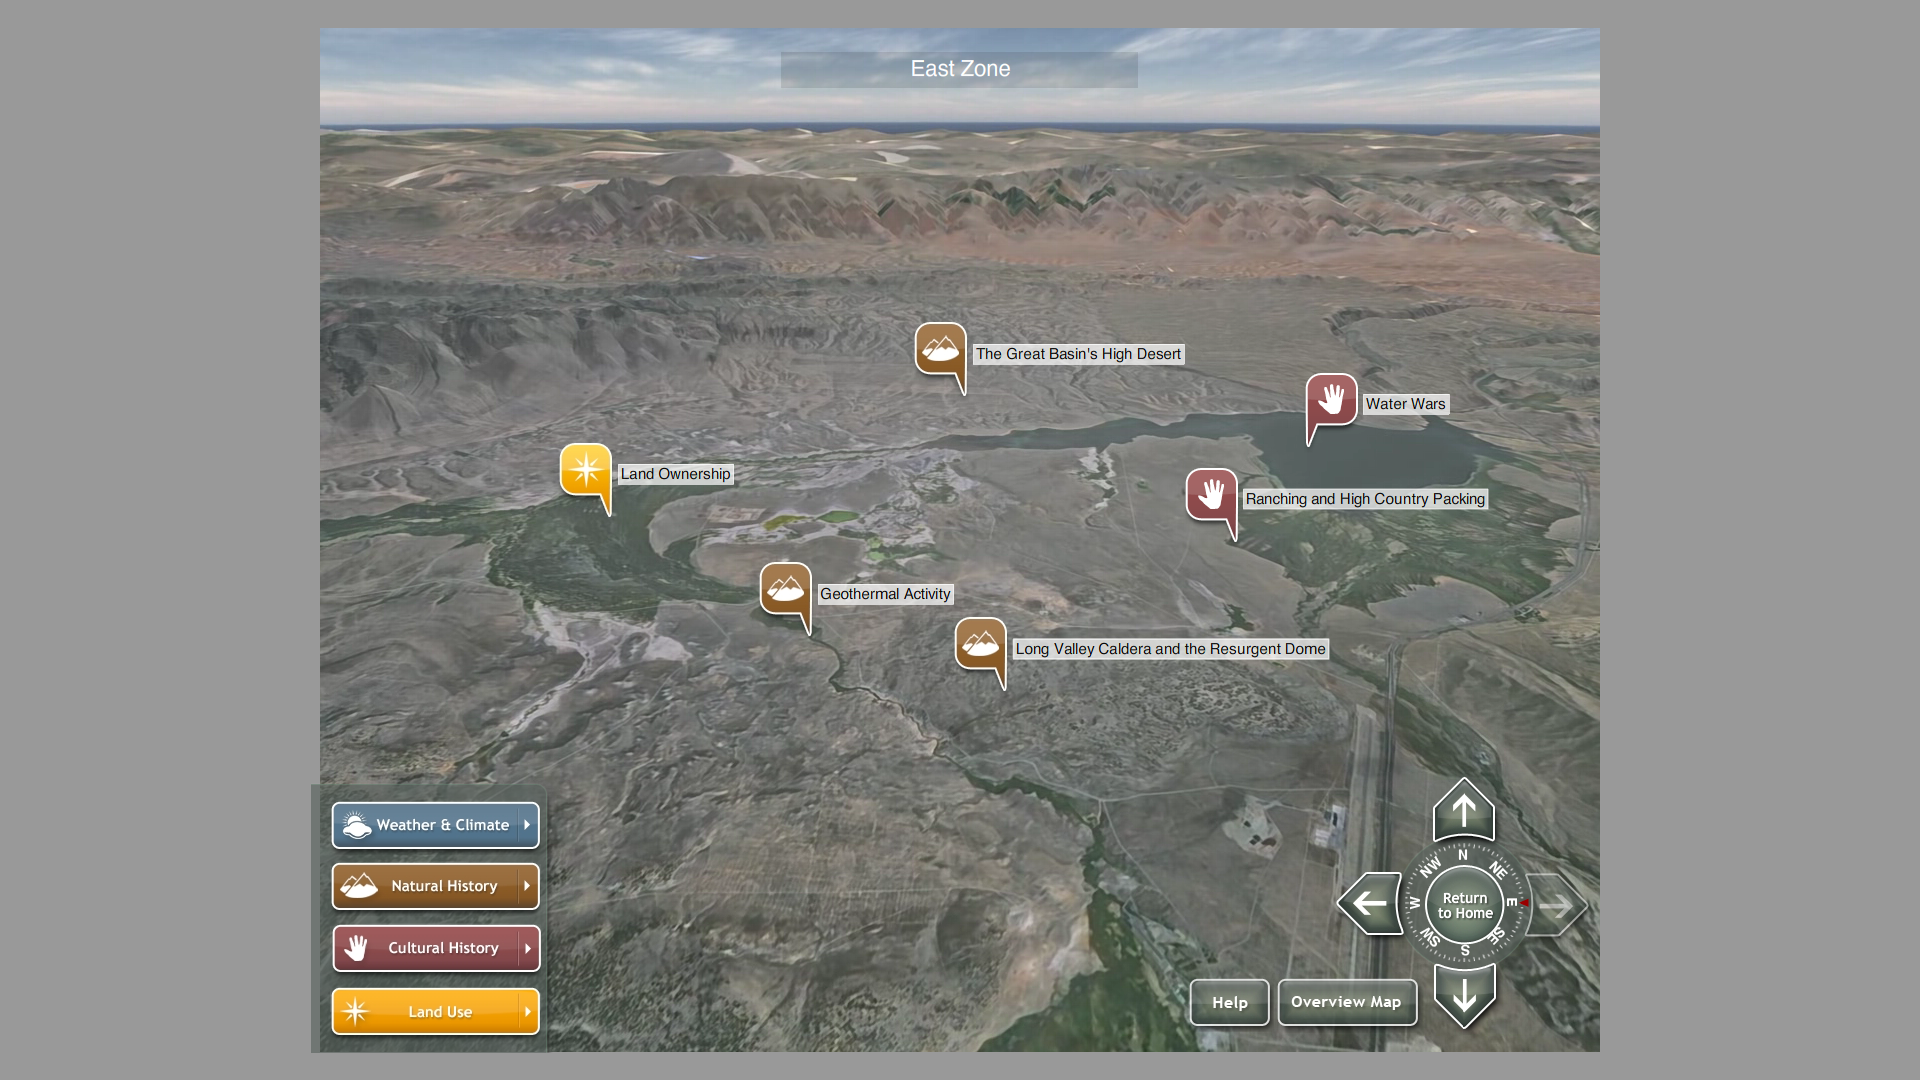Expand Cultural History category arrow

(x=527, y=948)
